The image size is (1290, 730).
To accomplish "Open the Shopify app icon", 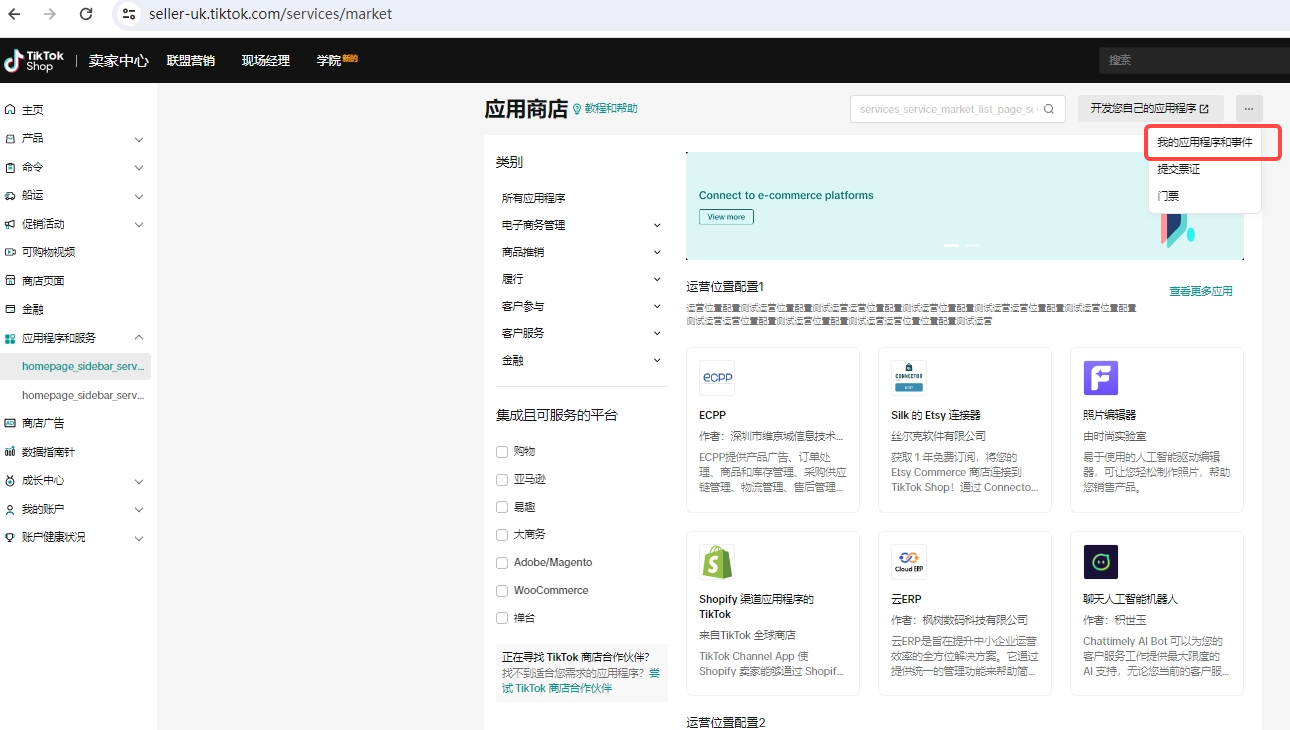I will [716, 562].
